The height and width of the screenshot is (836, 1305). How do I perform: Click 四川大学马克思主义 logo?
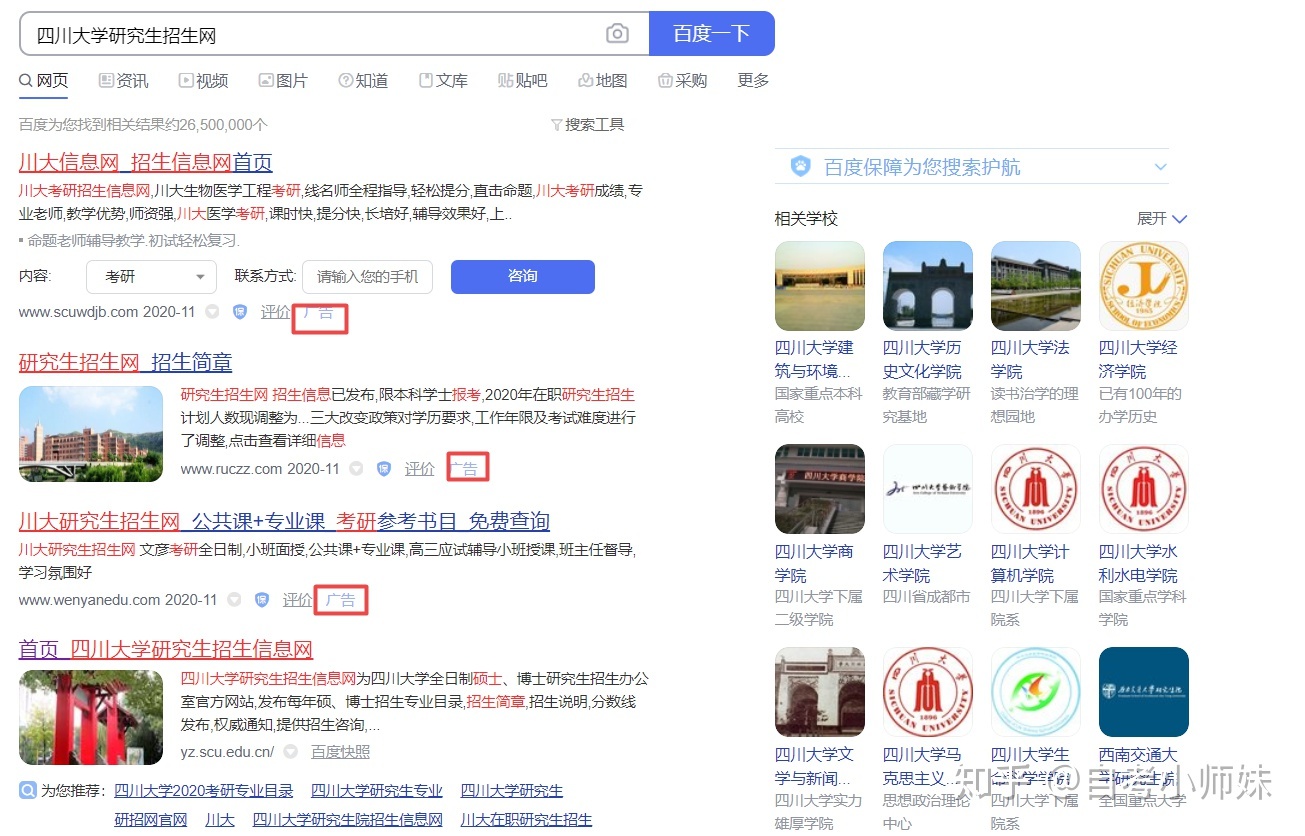coord(928,692)
